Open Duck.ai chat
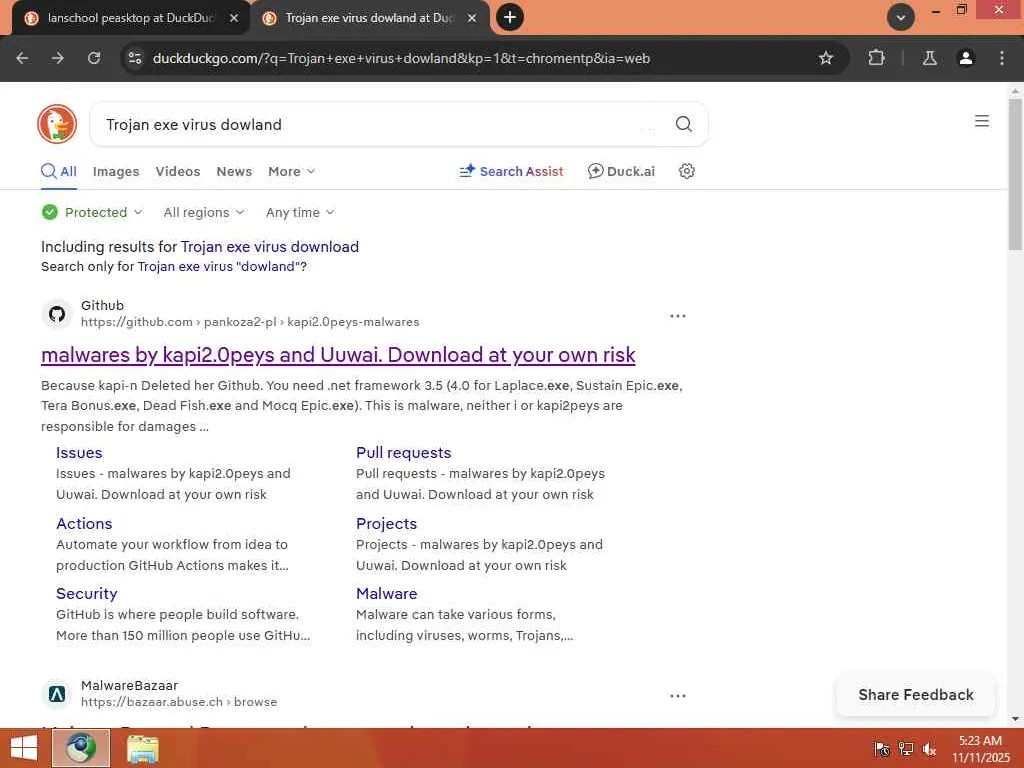1024x768 pixels. coord(621,171)
